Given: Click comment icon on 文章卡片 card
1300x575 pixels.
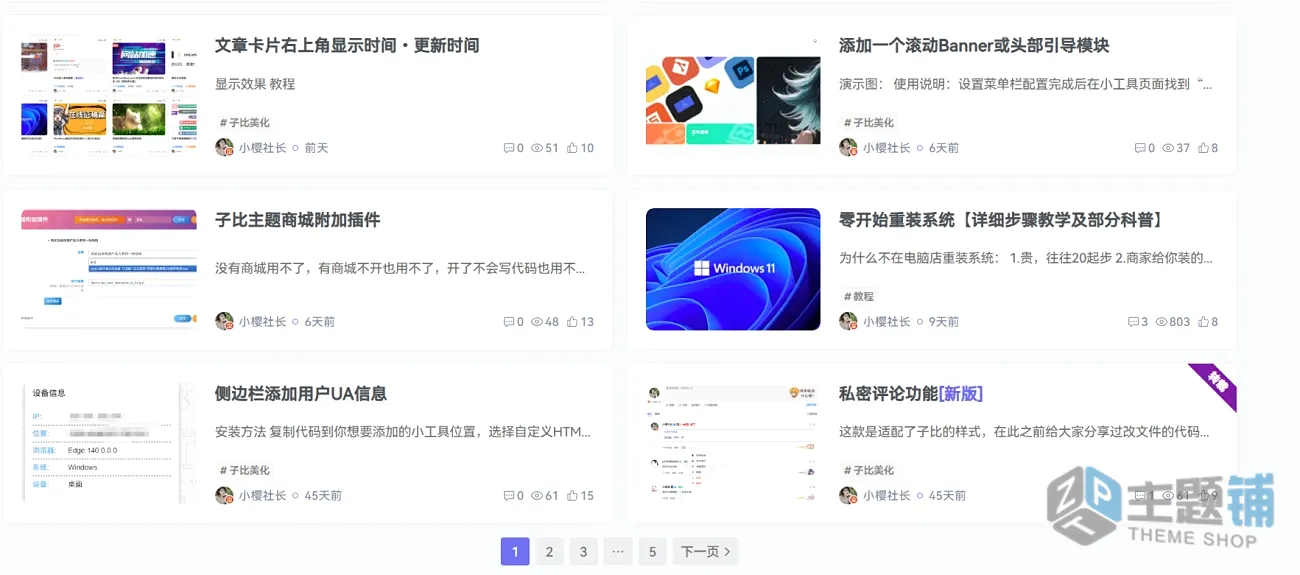Looking at the screenshot, I should [x=509, y=148].
